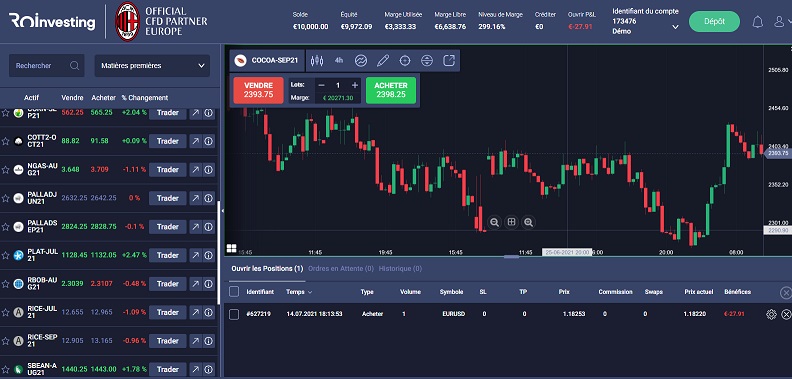Open COCOA-SEP21 symbol selector

point(267,61)
